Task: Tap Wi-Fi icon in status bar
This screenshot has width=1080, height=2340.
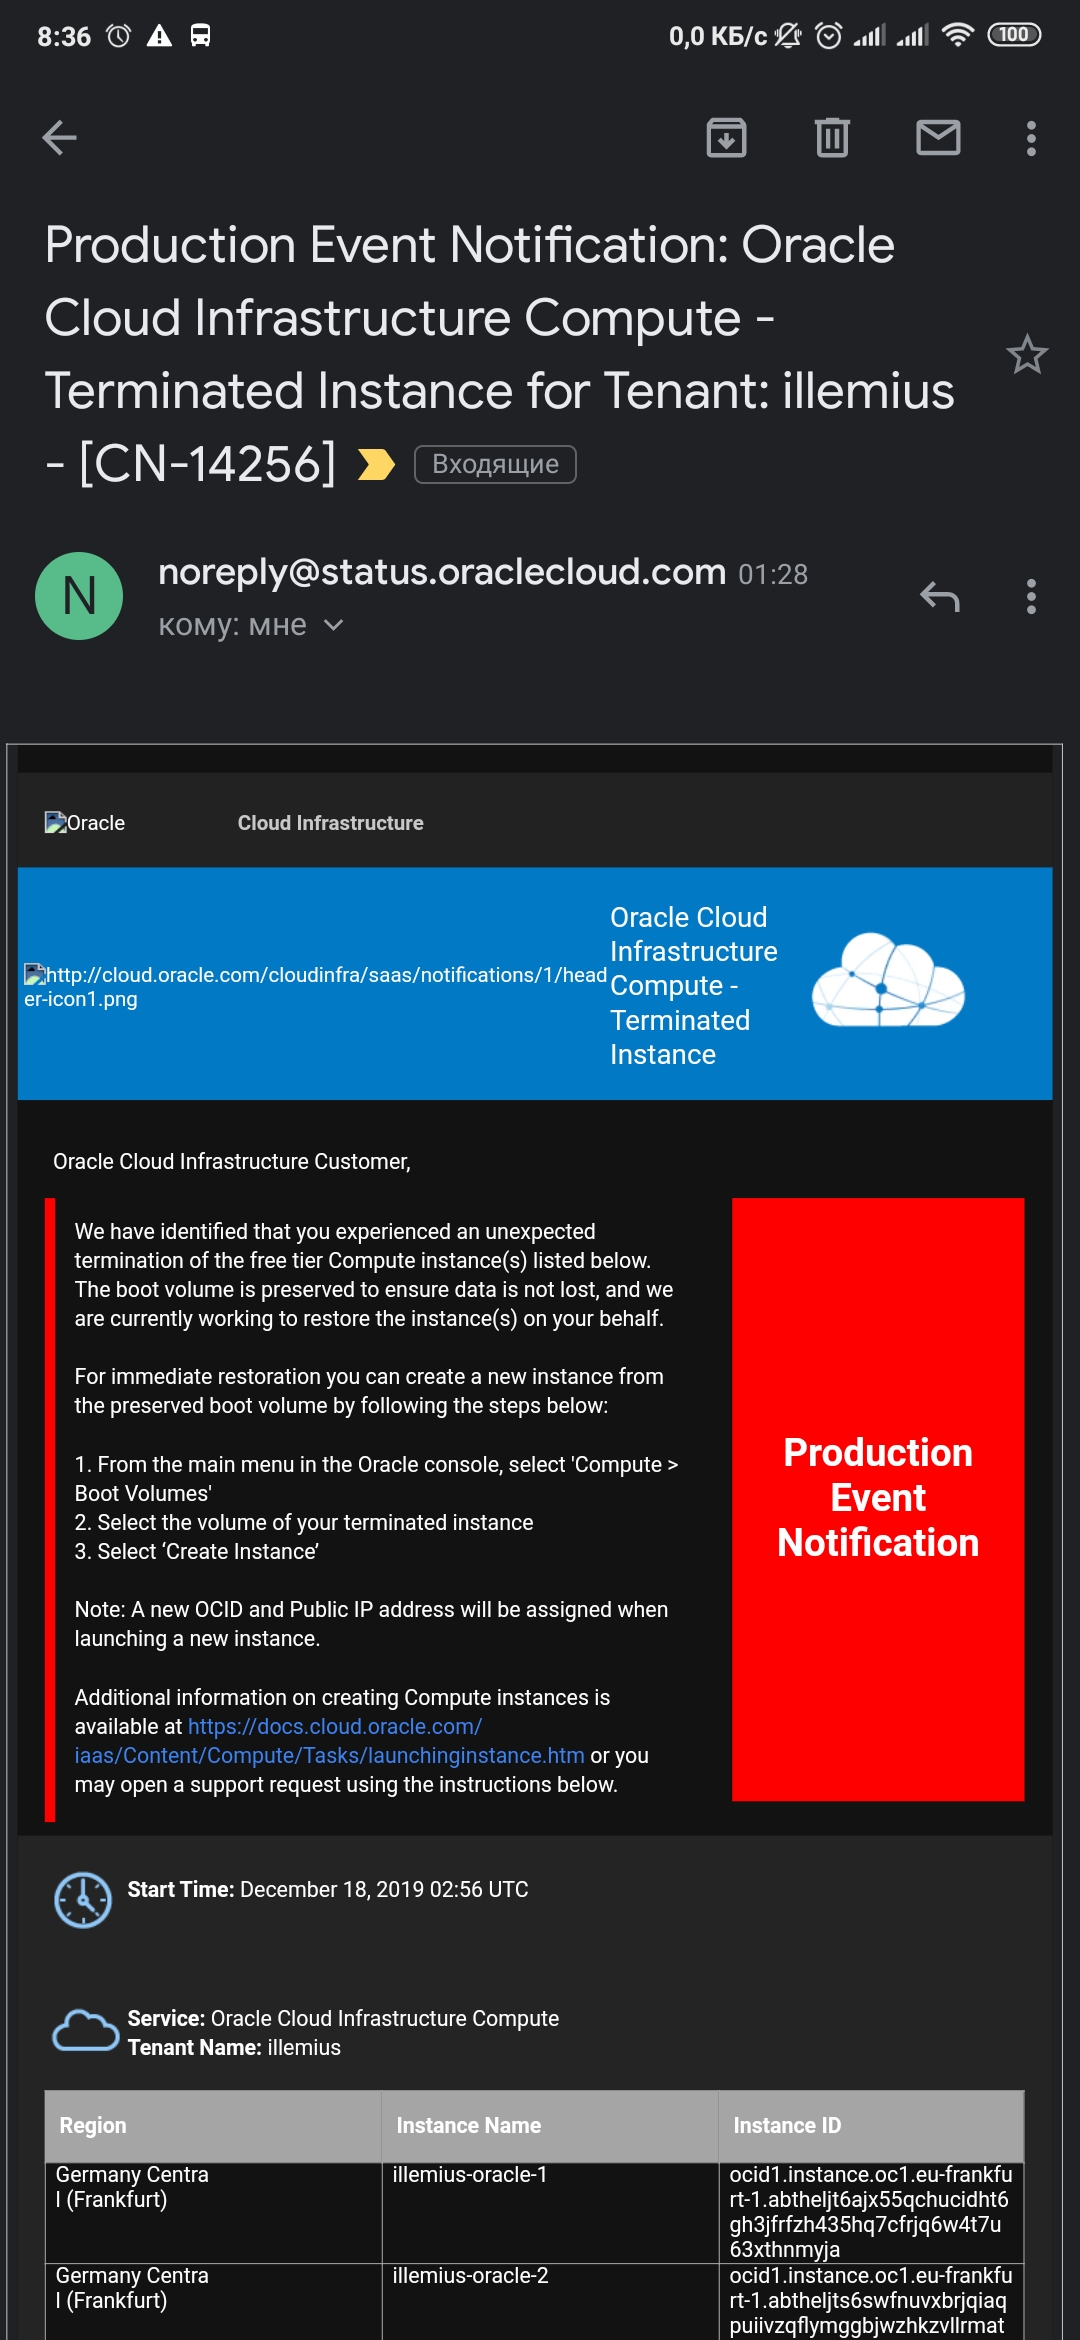Action: coord(958,35)
